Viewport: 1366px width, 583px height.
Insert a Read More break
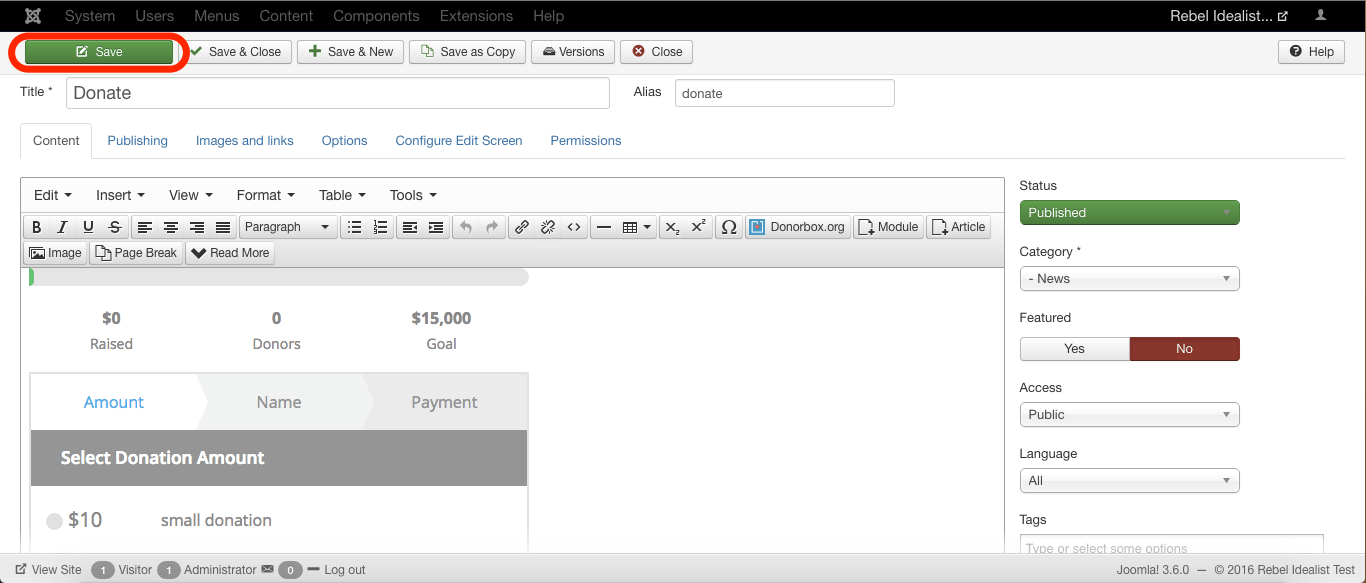229,252
